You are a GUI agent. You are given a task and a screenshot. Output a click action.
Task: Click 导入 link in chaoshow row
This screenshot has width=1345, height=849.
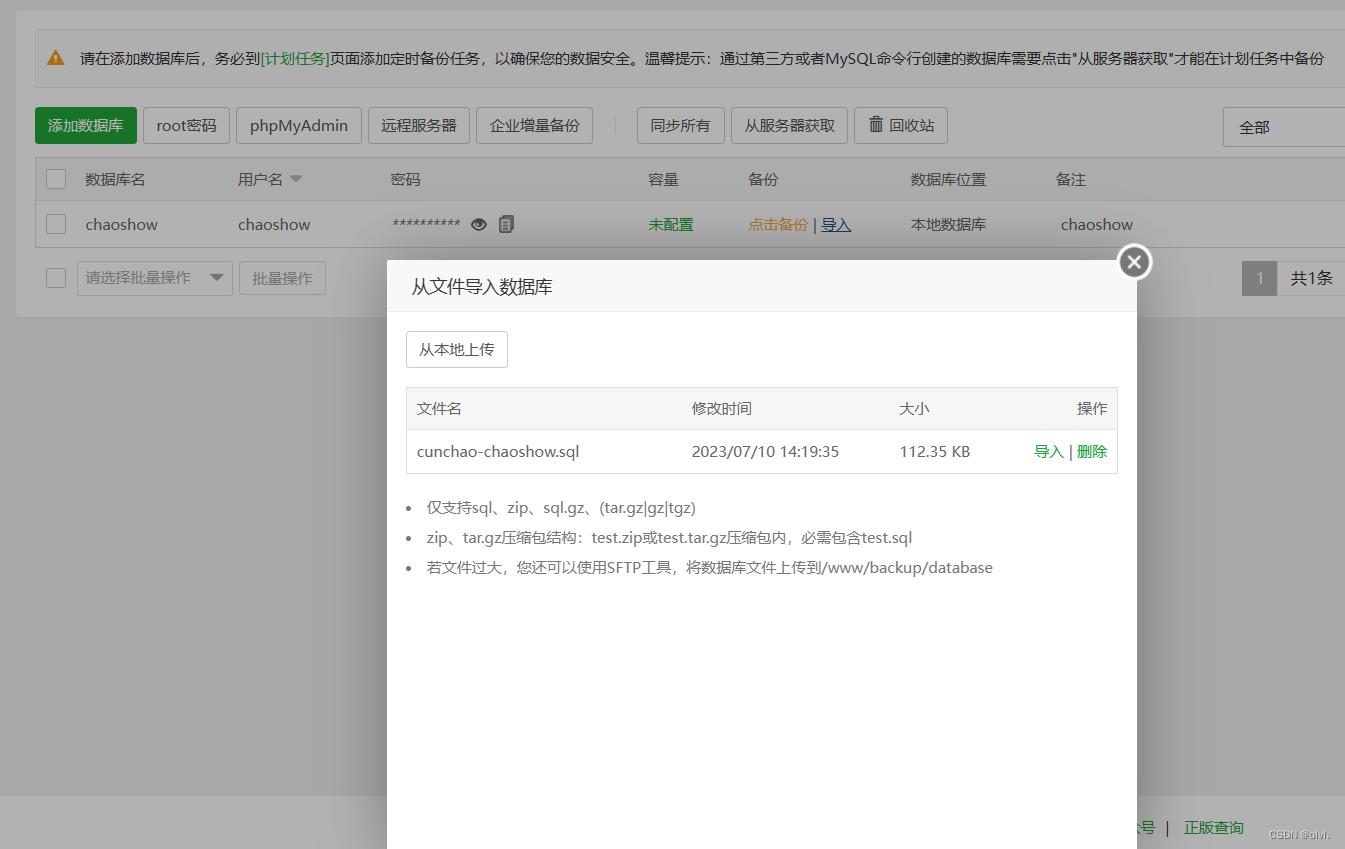(x=836, y=224)
